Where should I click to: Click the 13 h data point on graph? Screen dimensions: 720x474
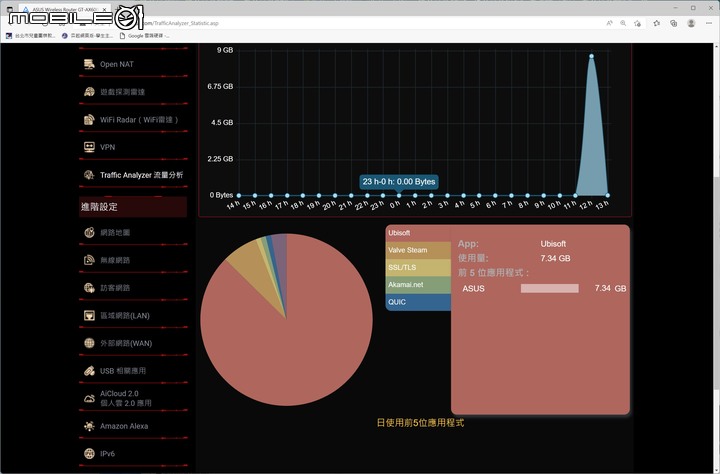click(x=608, y=195)
